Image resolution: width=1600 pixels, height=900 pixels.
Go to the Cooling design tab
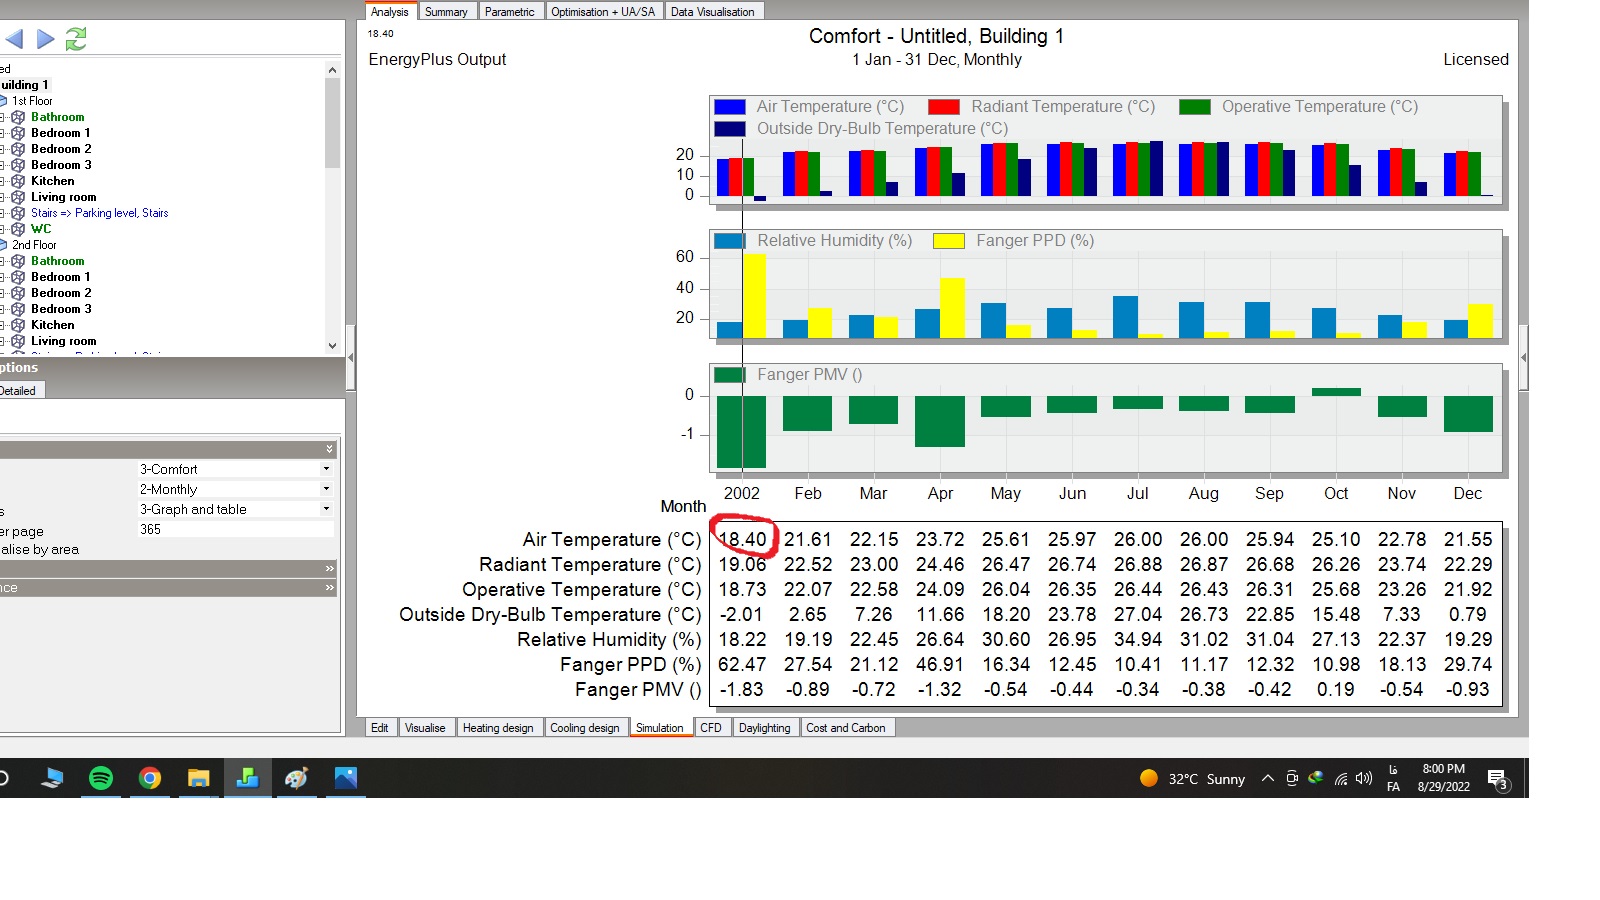(x=585, y=728)
